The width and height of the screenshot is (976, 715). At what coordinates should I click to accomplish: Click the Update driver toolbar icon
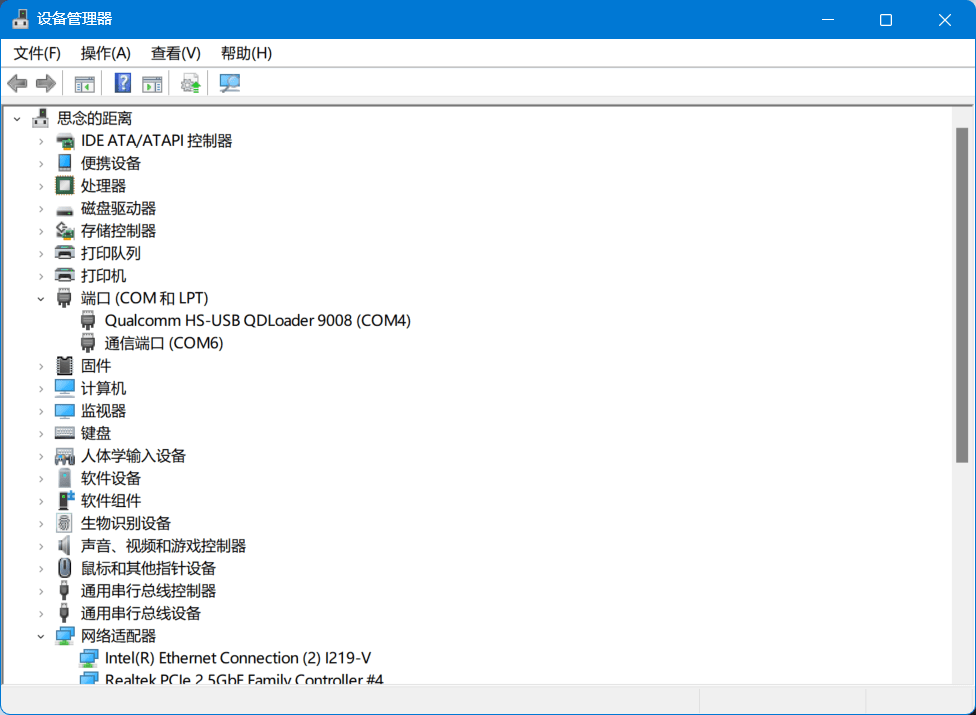click(190, 84)
